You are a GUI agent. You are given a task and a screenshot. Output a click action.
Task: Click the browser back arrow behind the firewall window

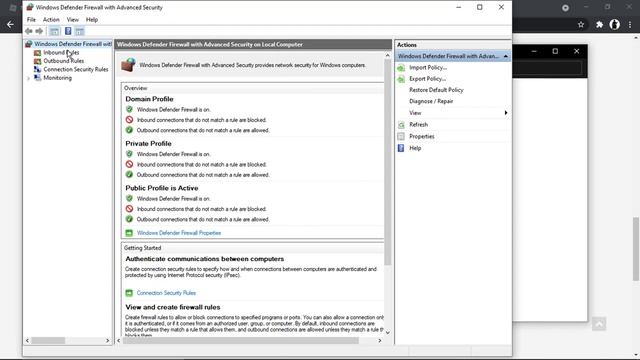(x=10, y=25)
